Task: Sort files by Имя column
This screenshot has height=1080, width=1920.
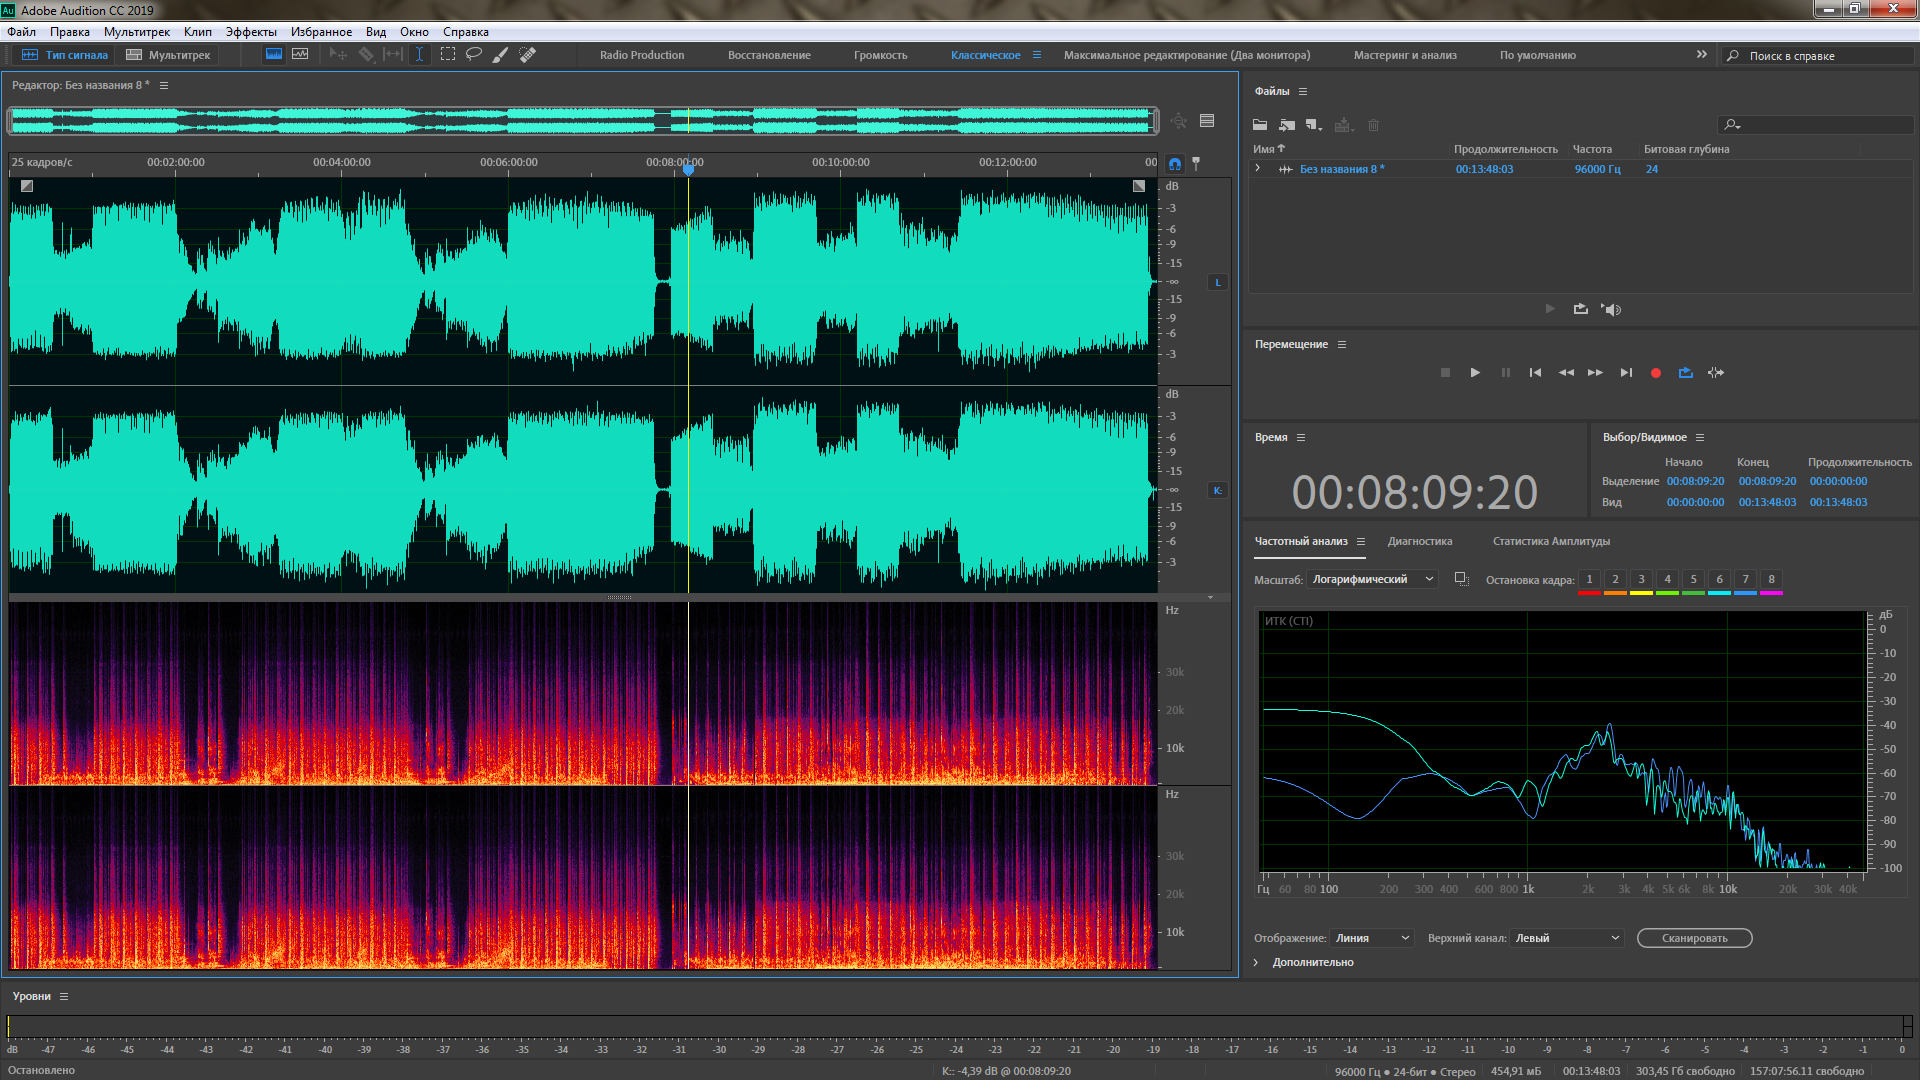Action: coord(1269,149)
